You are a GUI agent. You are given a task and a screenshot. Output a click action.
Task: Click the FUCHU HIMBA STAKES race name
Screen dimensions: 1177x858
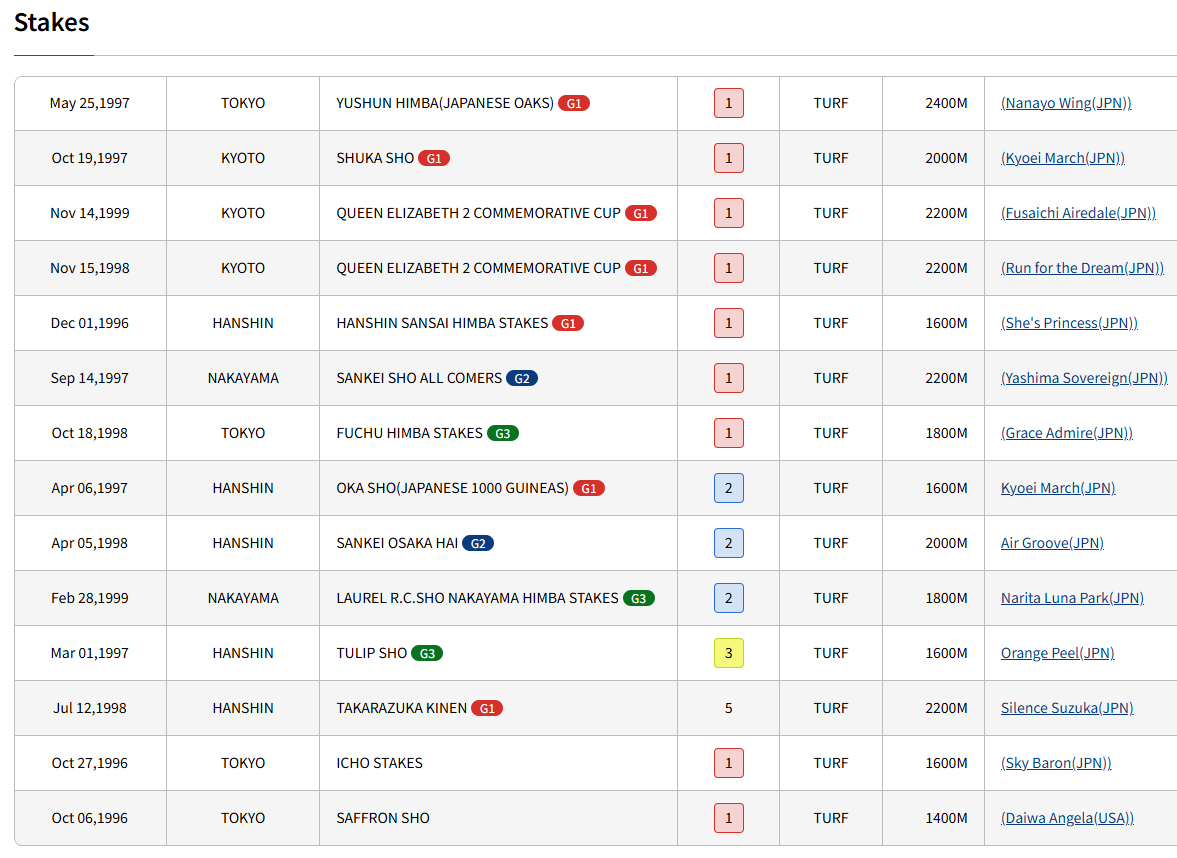click(x=409, y=433)
